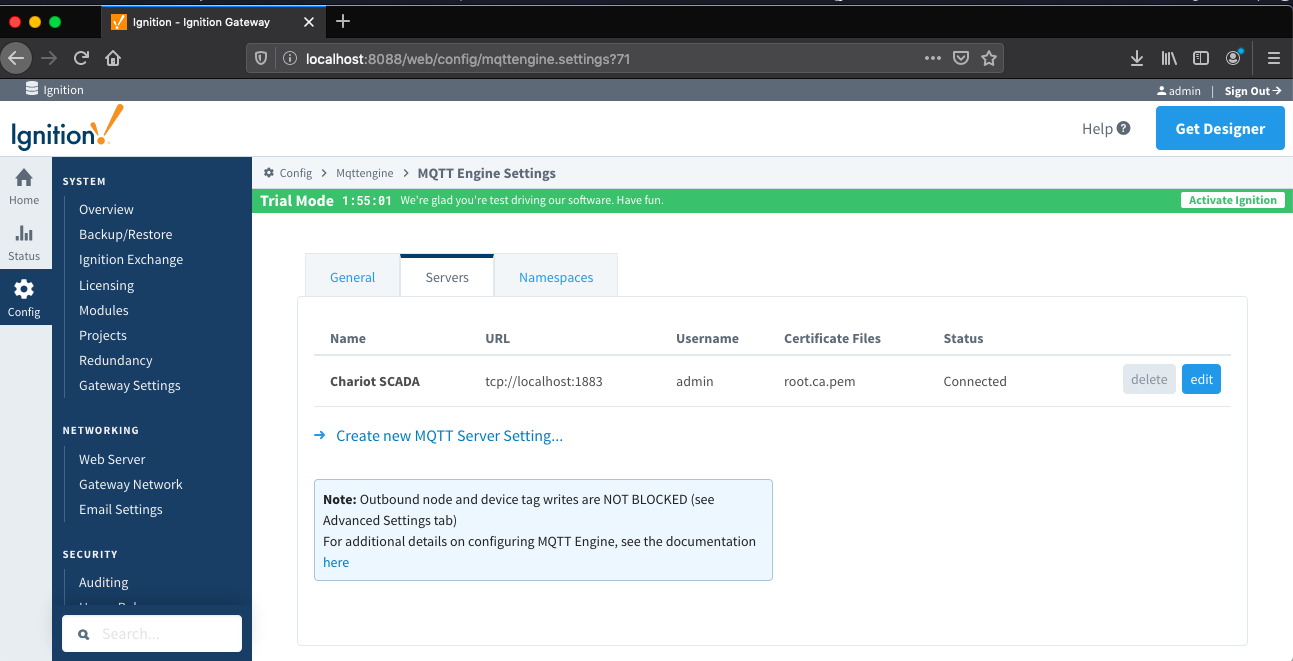
Task: Open the Status section icon
Action: (24, 242)
